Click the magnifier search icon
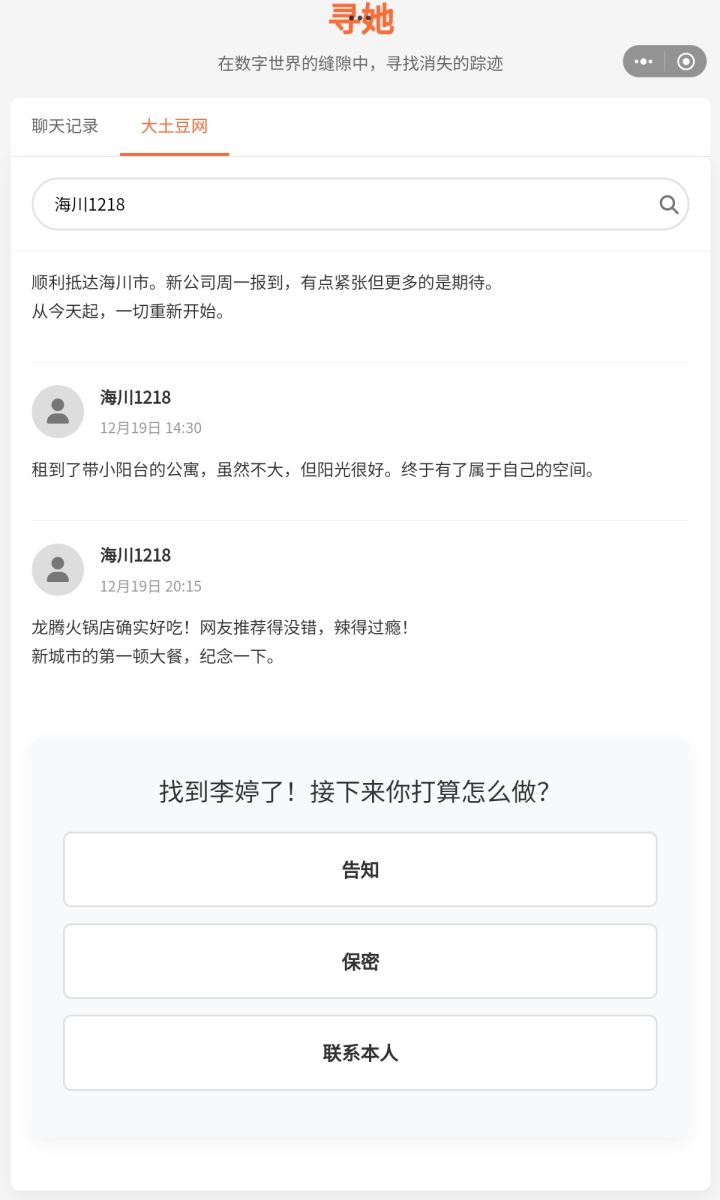The width and height of the screenshot is (720, 1200). click(x=669, y=205)
